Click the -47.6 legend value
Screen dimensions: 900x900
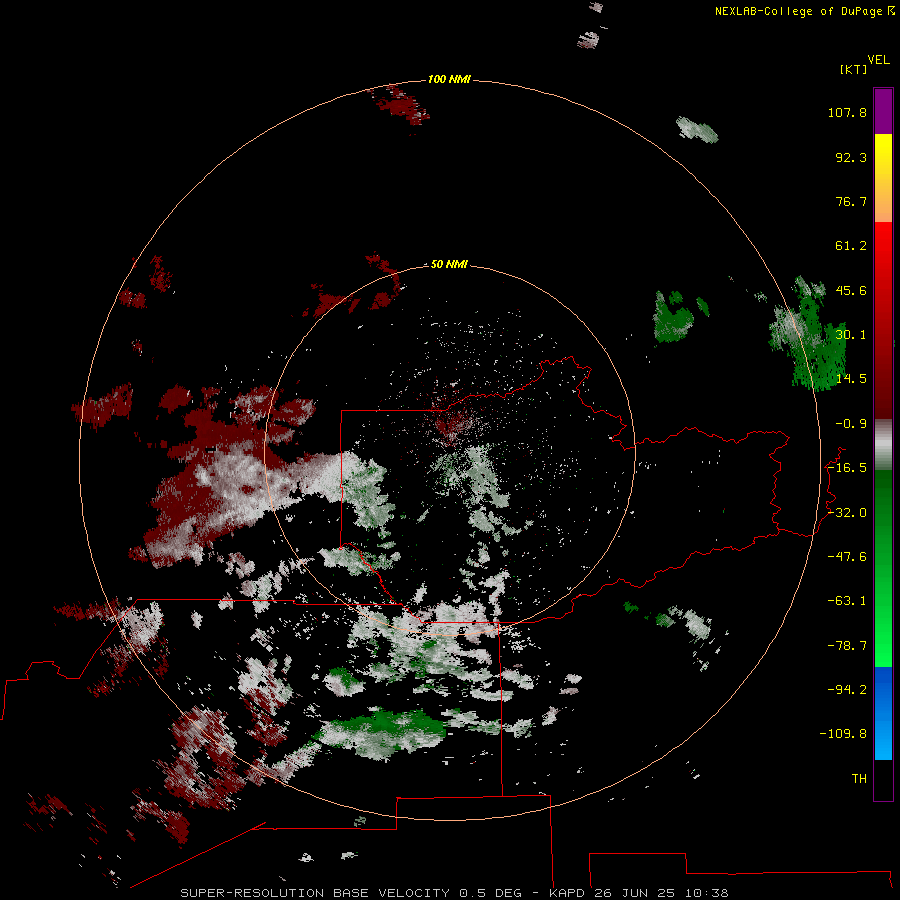tap(847, 557)
